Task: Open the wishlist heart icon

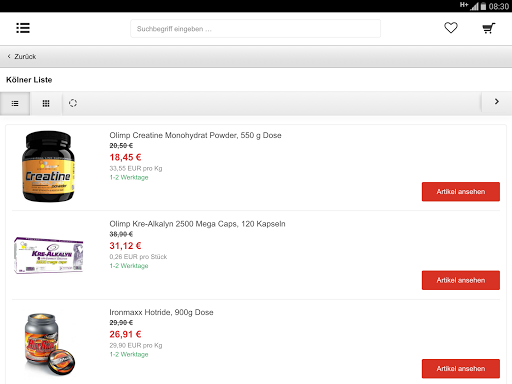Action: pyautogui.click(x=451, y=28)
